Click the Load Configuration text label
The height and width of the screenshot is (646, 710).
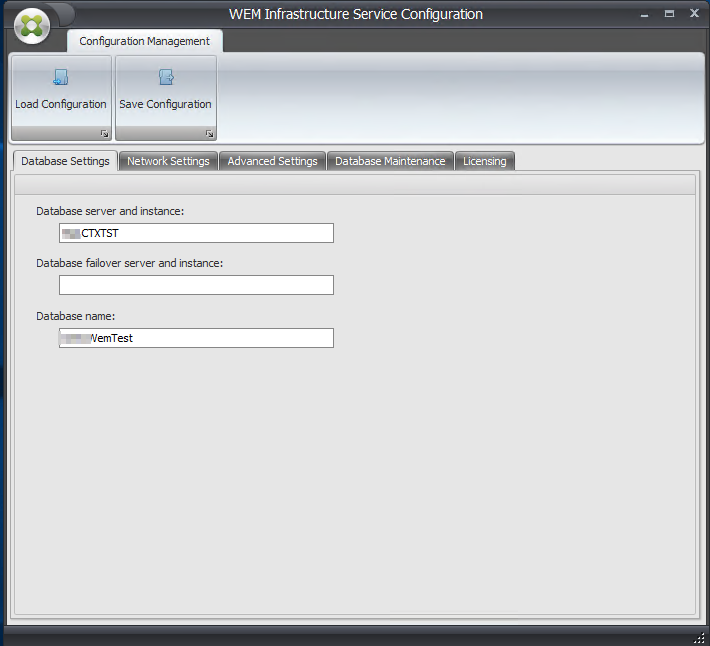pos(61,104)
